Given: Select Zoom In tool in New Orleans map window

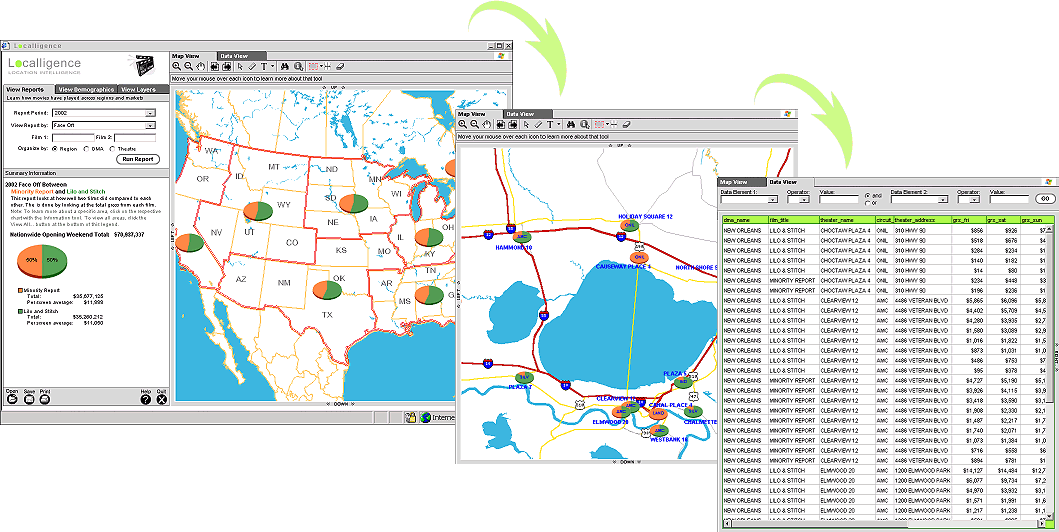Looking at the screenshot, I should point(463,124).
